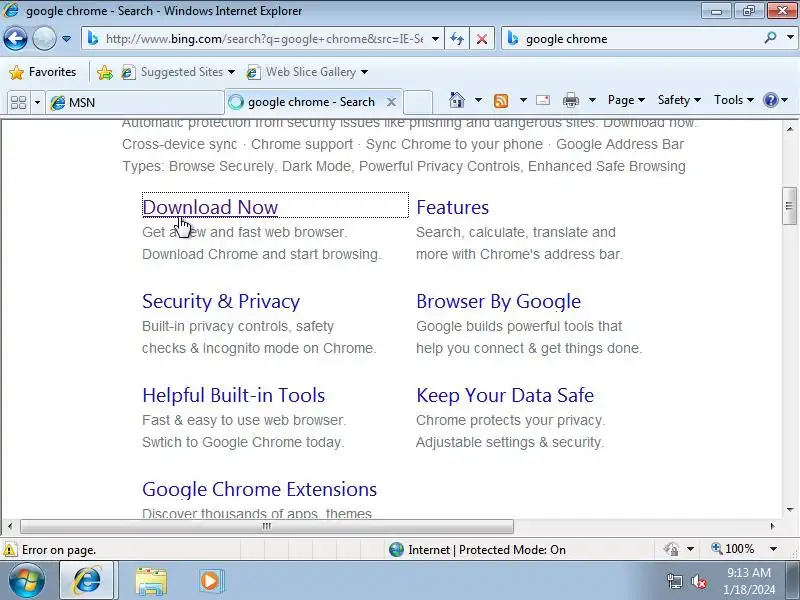Switch to the MSN tab
Image resolution: width=800 pixels, height=600 pixels.
[135, 102]
